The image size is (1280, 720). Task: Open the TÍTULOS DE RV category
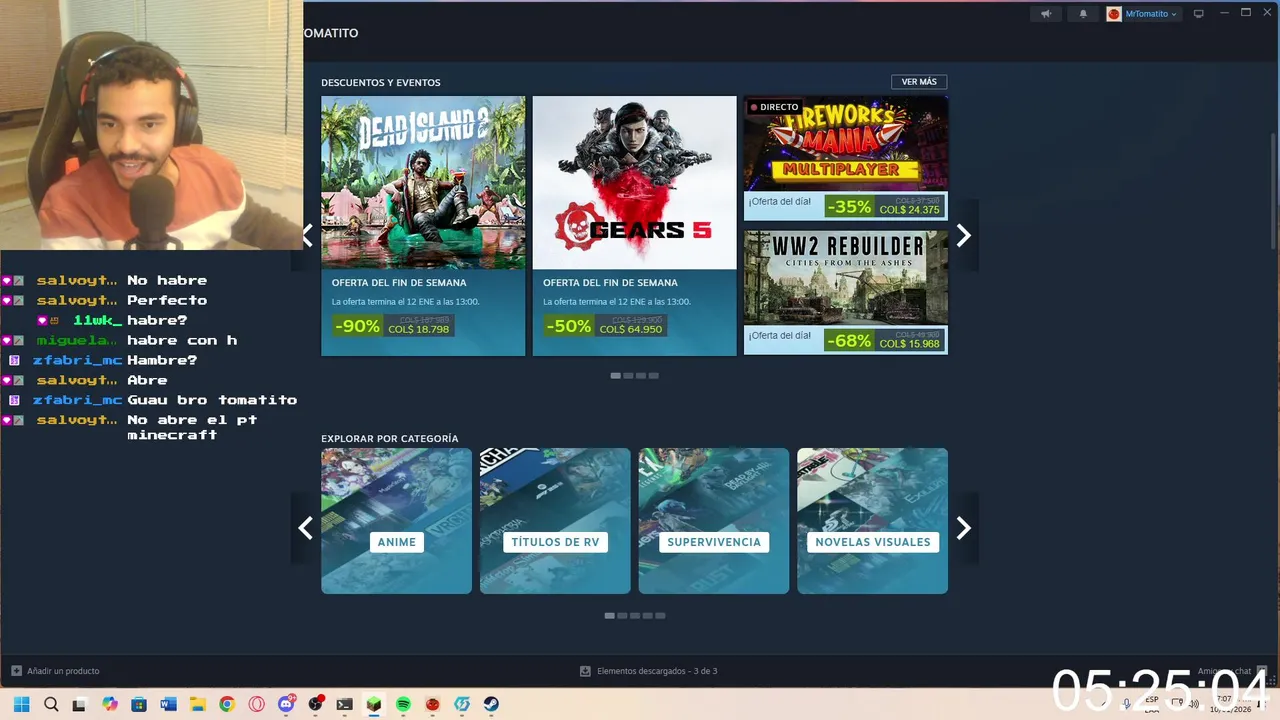pos(555,521)
